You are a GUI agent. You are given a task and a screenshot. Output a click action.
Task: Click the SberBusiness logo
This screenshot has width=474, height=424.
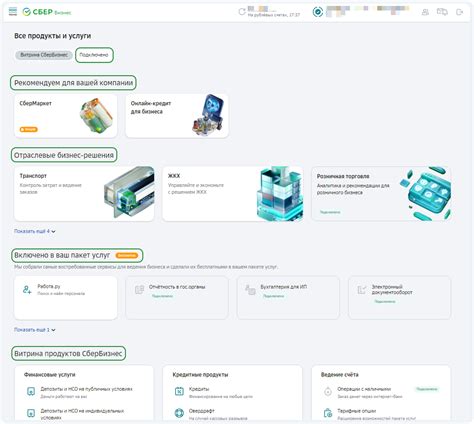coord(47,12)
